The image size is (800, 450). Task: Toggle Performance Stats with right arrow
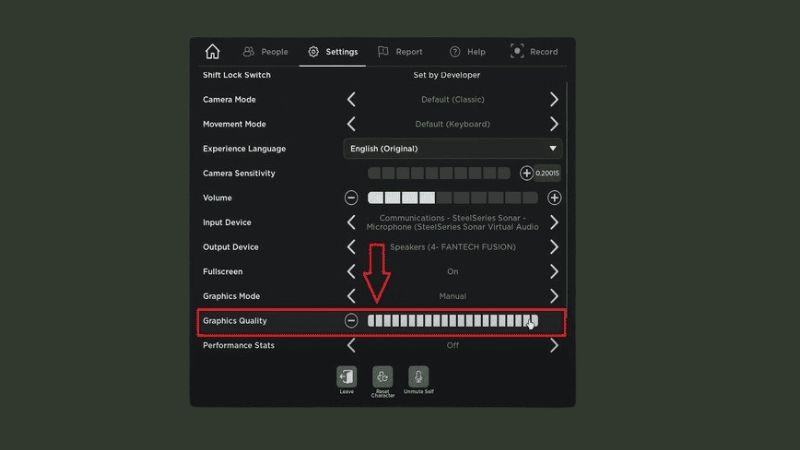(x=554, y=345)
